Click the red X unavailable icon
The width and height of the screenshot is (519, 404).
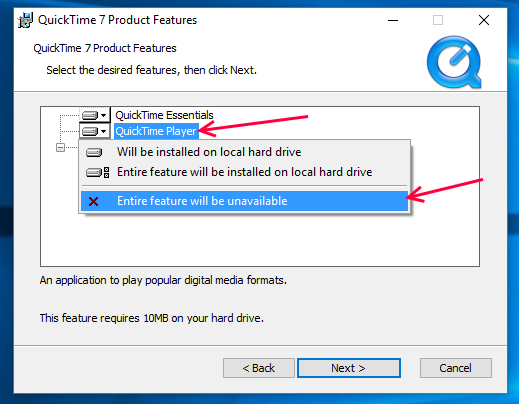tap(93, 201)
